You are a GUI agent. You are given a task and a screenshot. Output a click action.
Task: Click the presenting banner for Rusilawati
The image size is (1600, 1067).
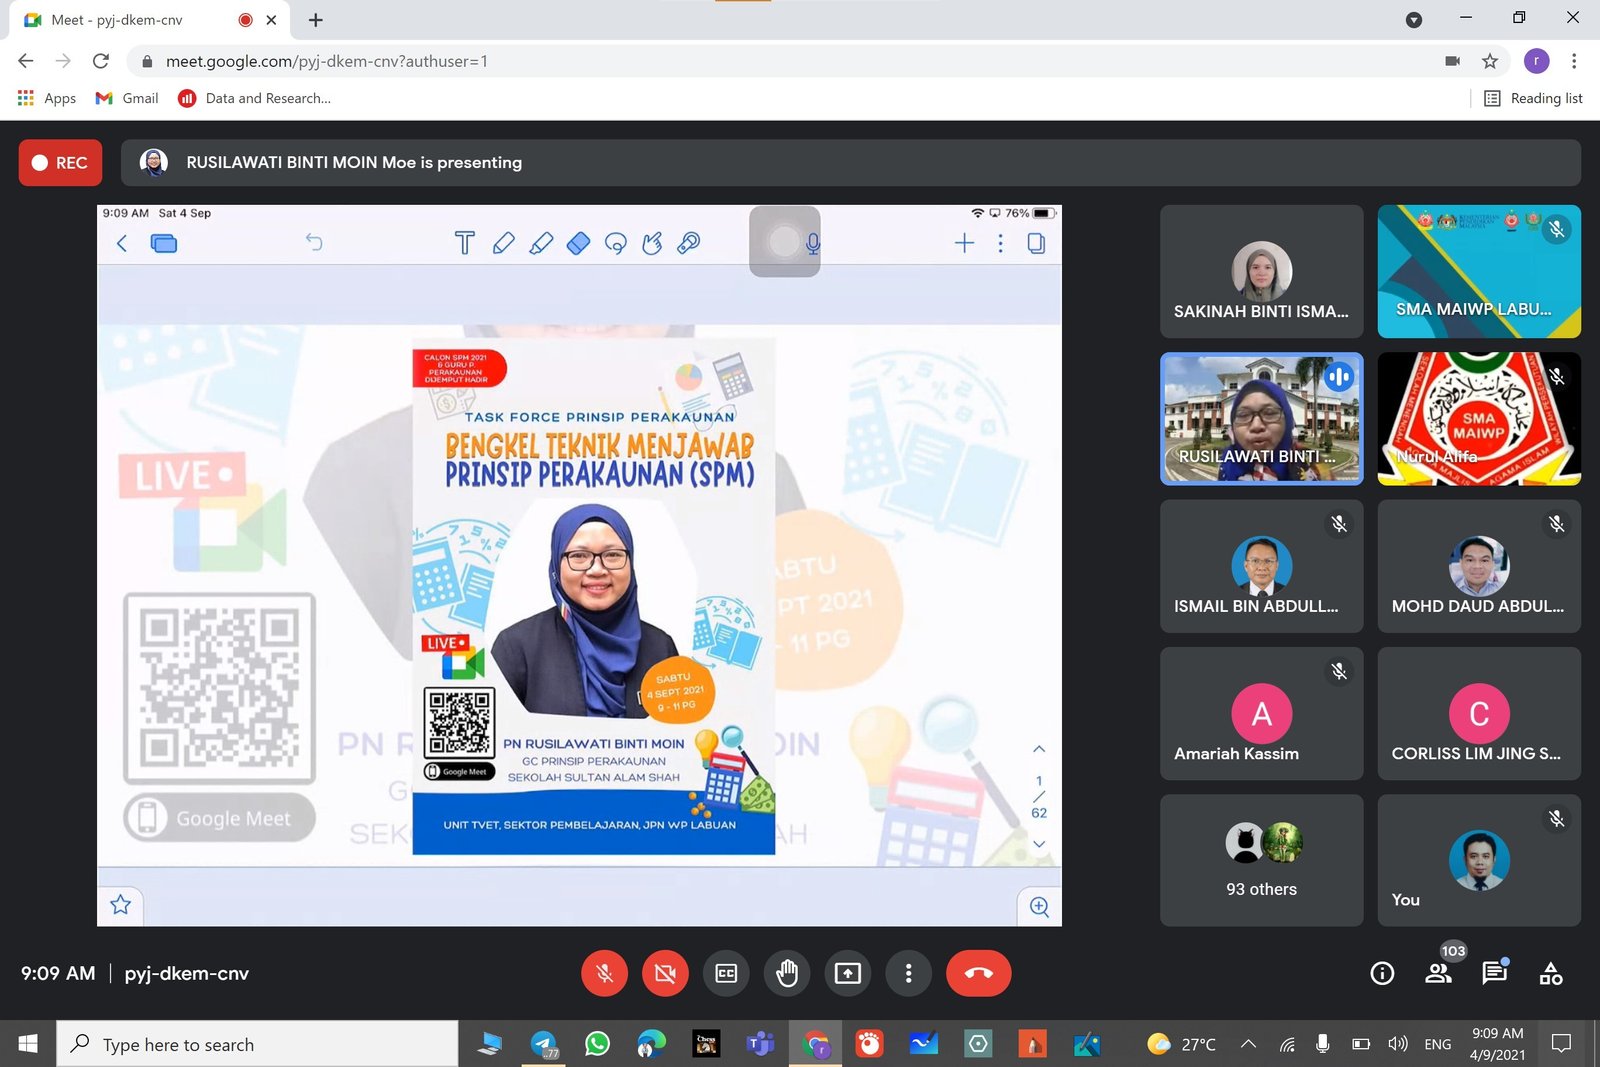pos(850,163)
